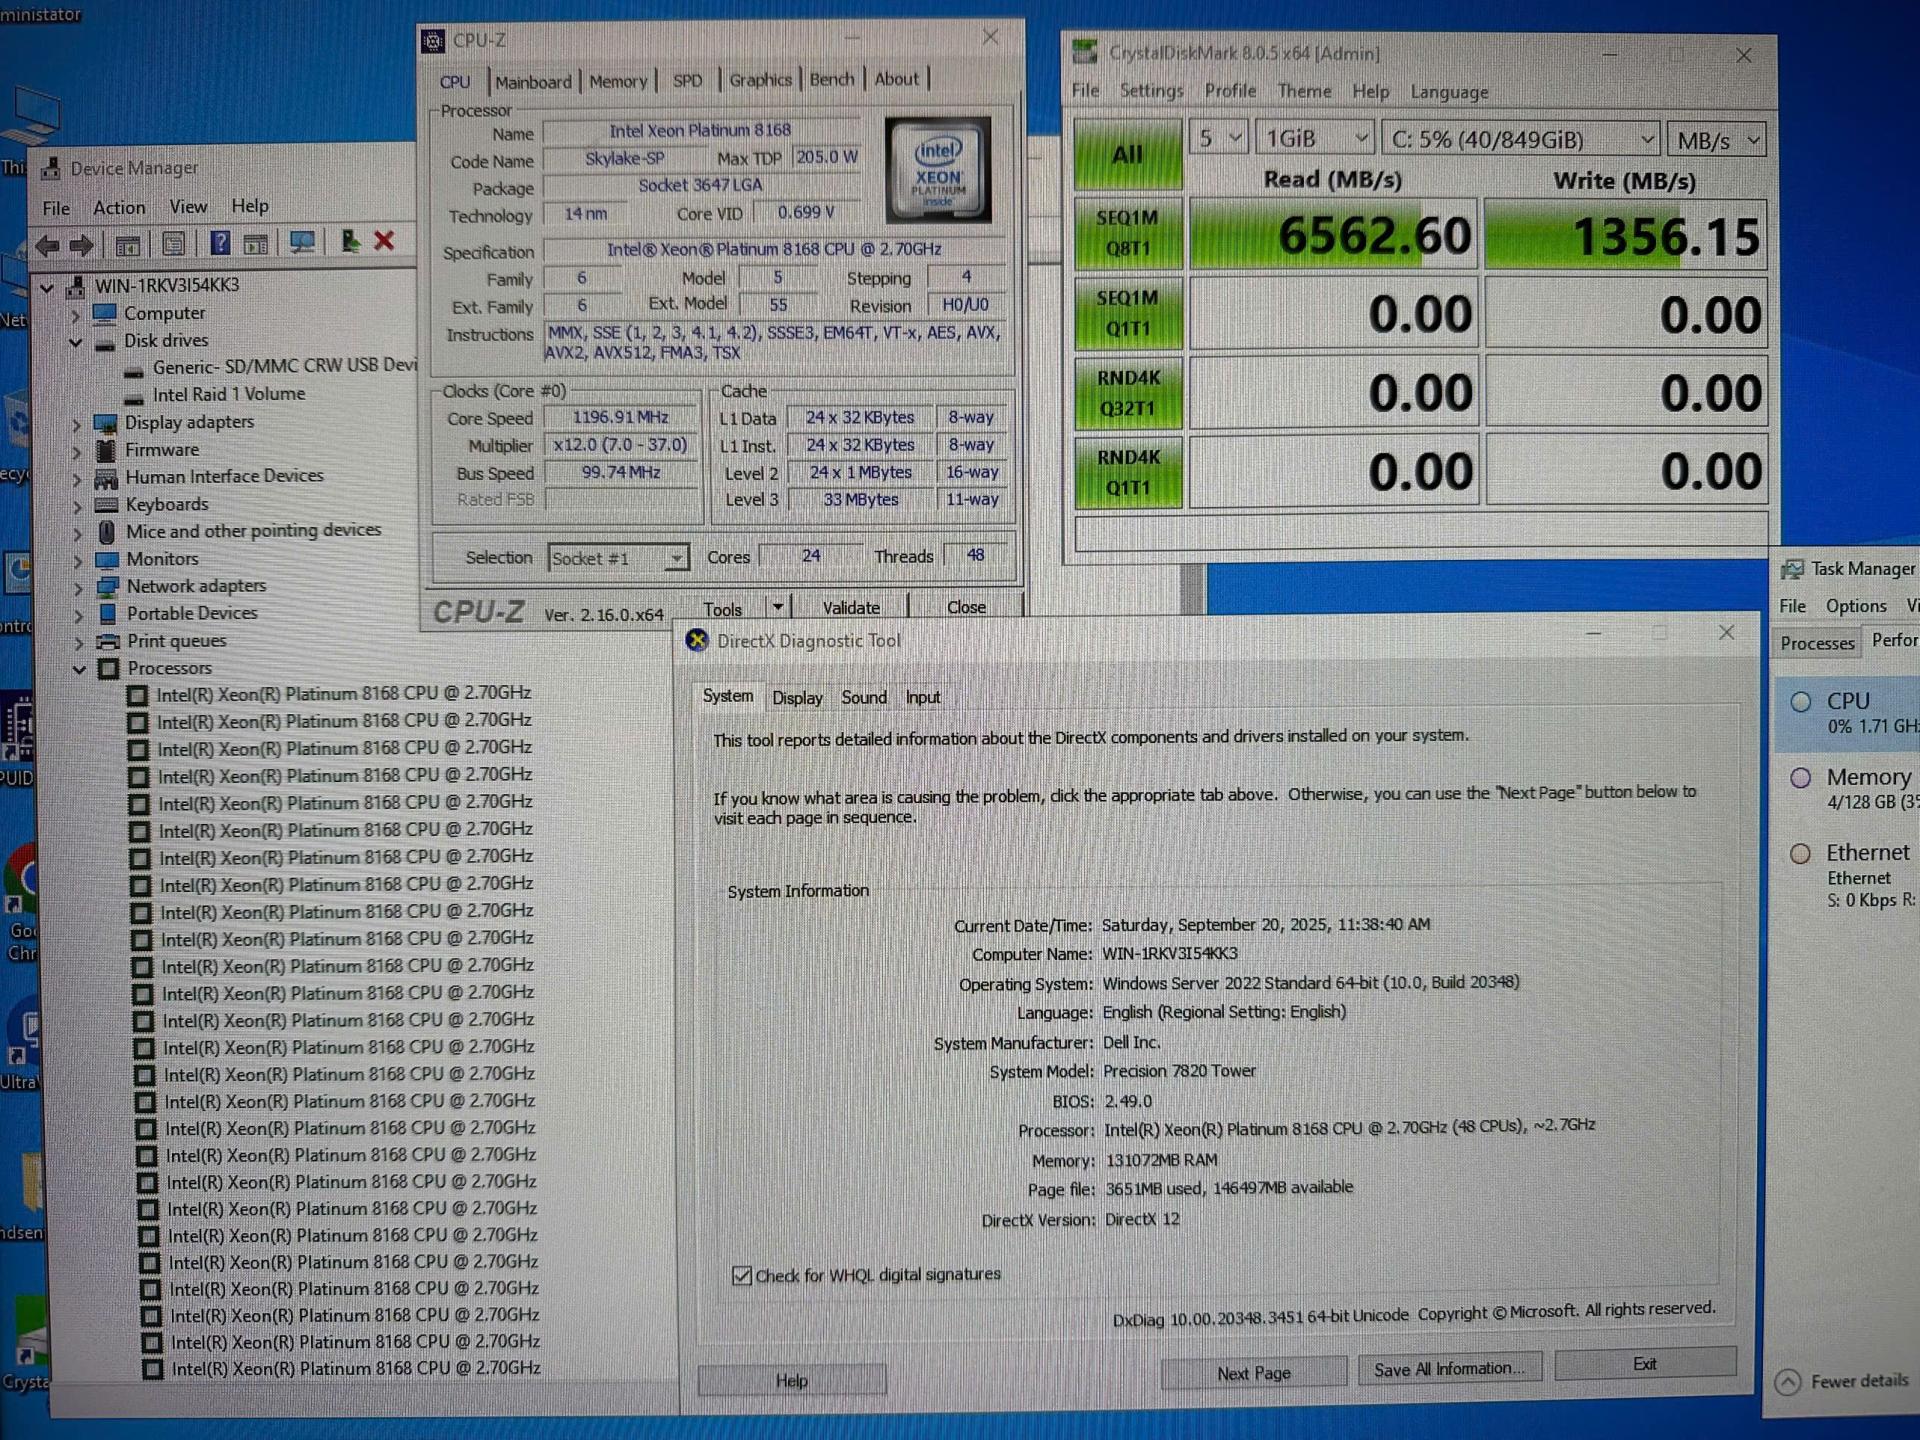Switch to the Bench tab in CPU-Z
Viewport: 1920px width, 1440px height.
tap(831, 79)
